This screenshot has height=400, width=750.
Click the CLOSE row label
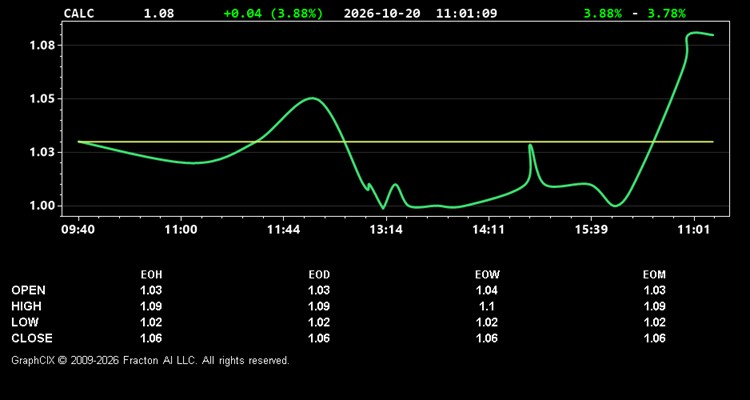click(x=32, y=338)
